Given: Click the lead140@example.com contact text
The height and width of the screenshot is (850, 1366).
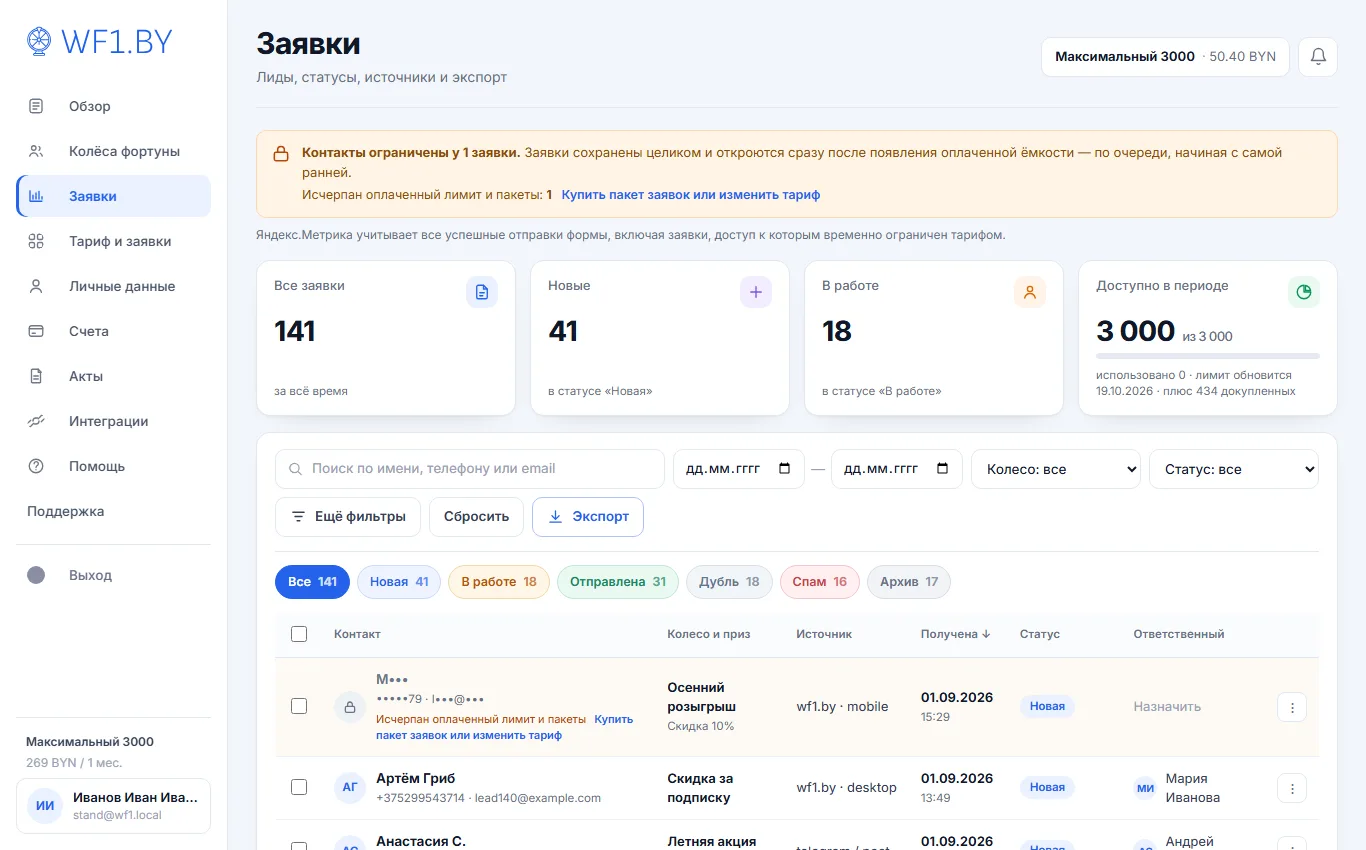Looking at the screenshot, I should [538, 798].
